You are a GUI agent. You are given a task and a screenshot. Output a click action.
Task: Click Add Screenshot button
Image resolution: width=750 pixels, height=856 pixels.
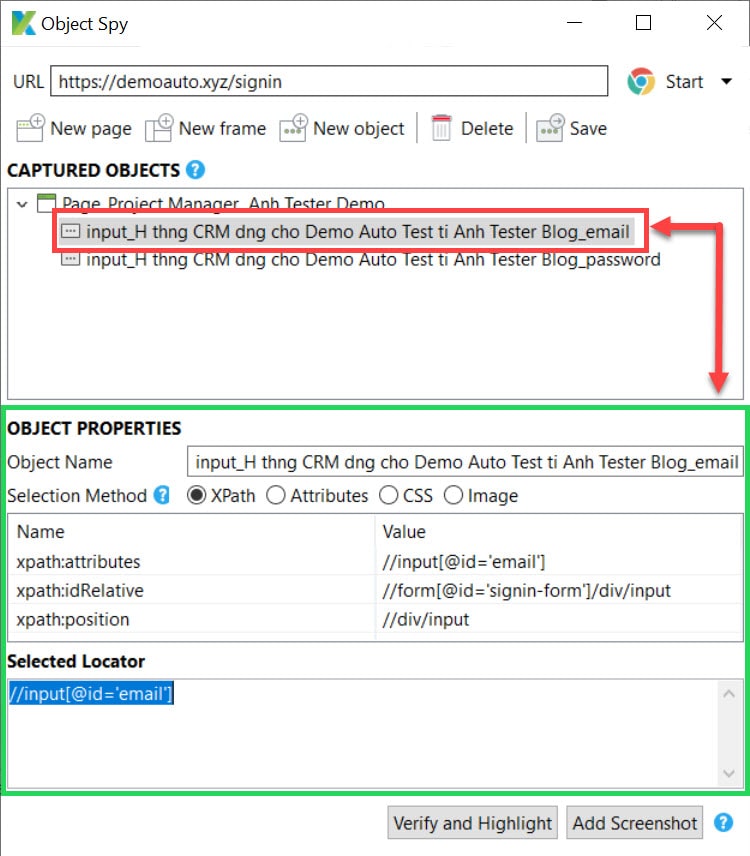click(634, 823)
